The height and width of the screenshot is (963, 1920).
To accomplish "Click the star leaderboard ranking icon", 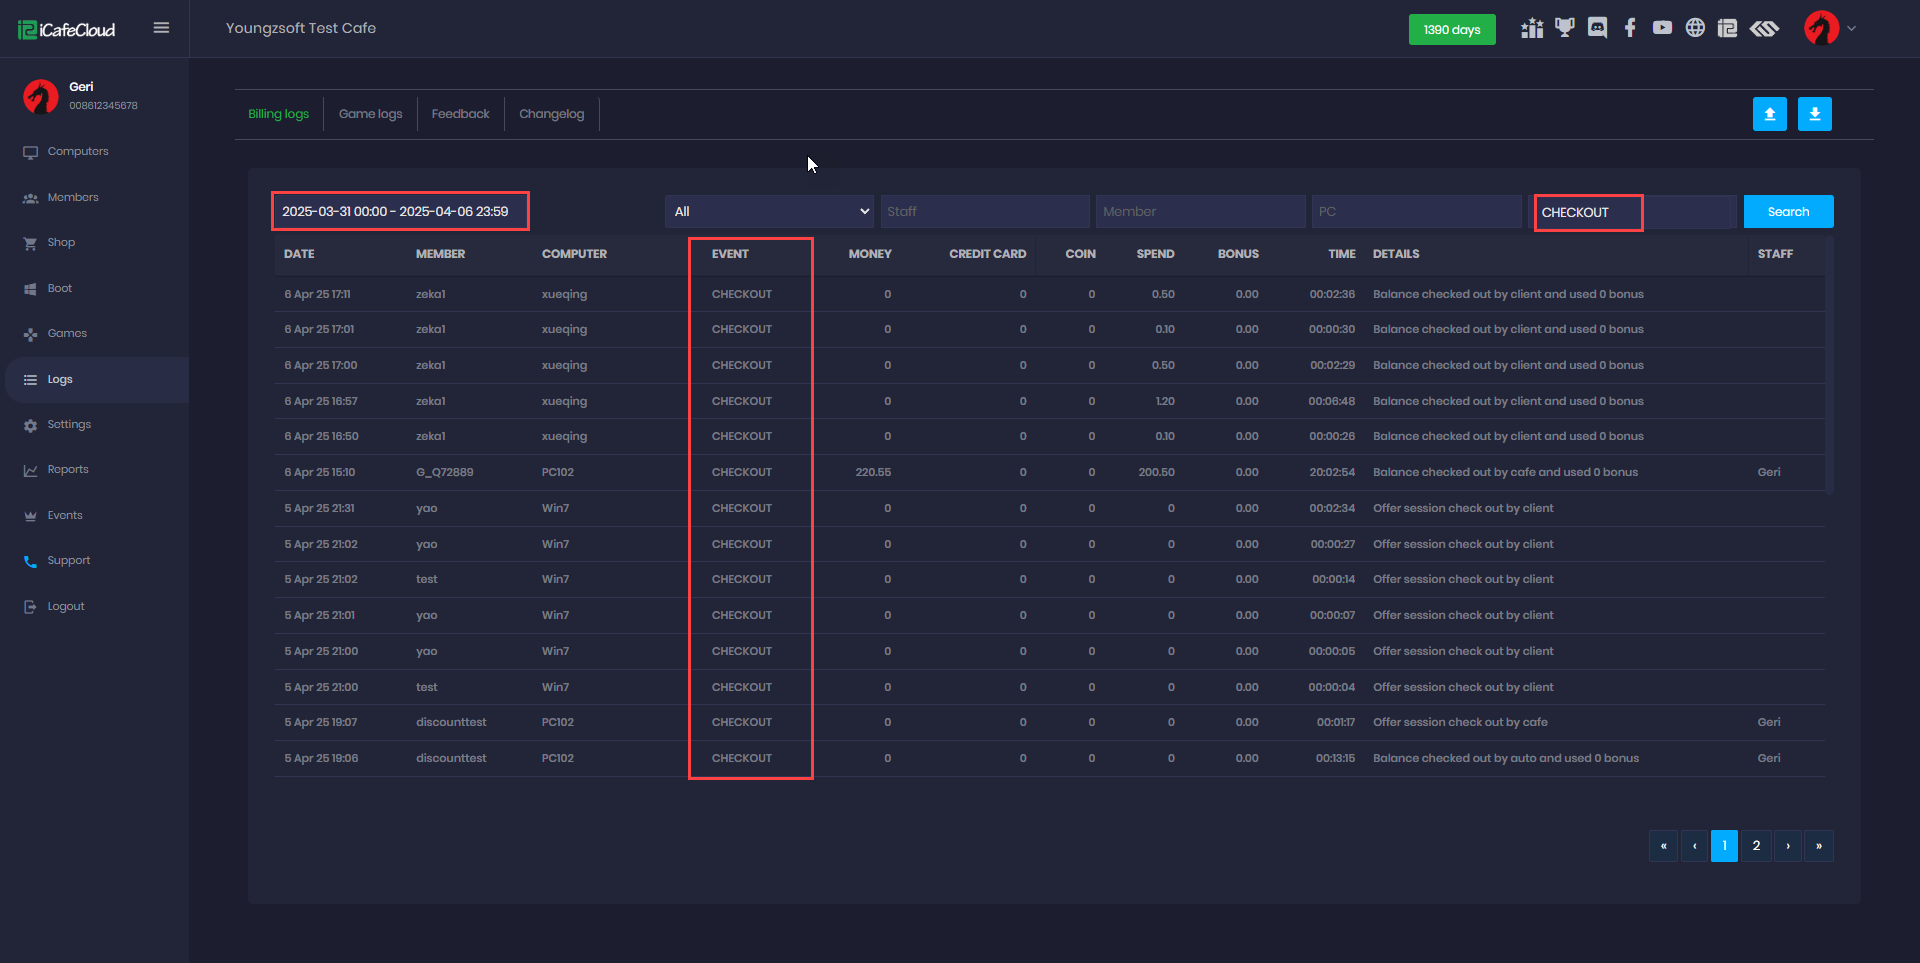I will (x=1532, y=28).
